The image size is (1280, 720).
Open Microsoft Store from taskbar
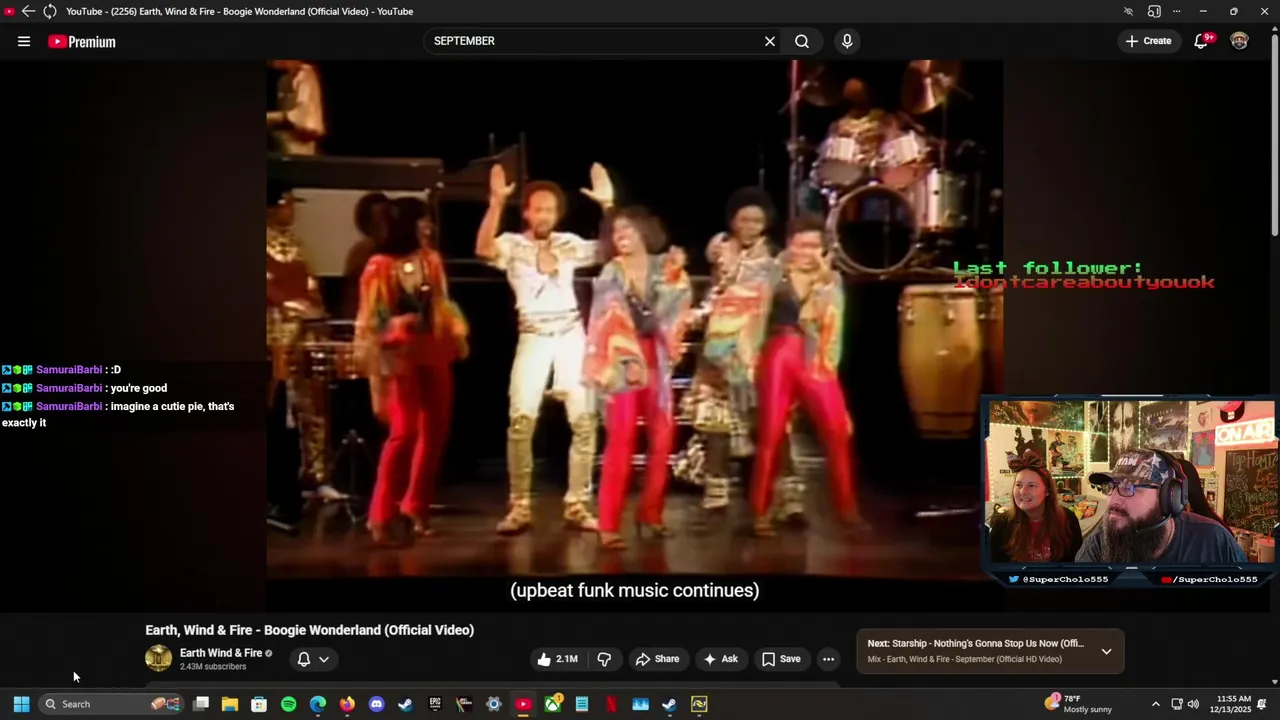(x=259, y=704)
